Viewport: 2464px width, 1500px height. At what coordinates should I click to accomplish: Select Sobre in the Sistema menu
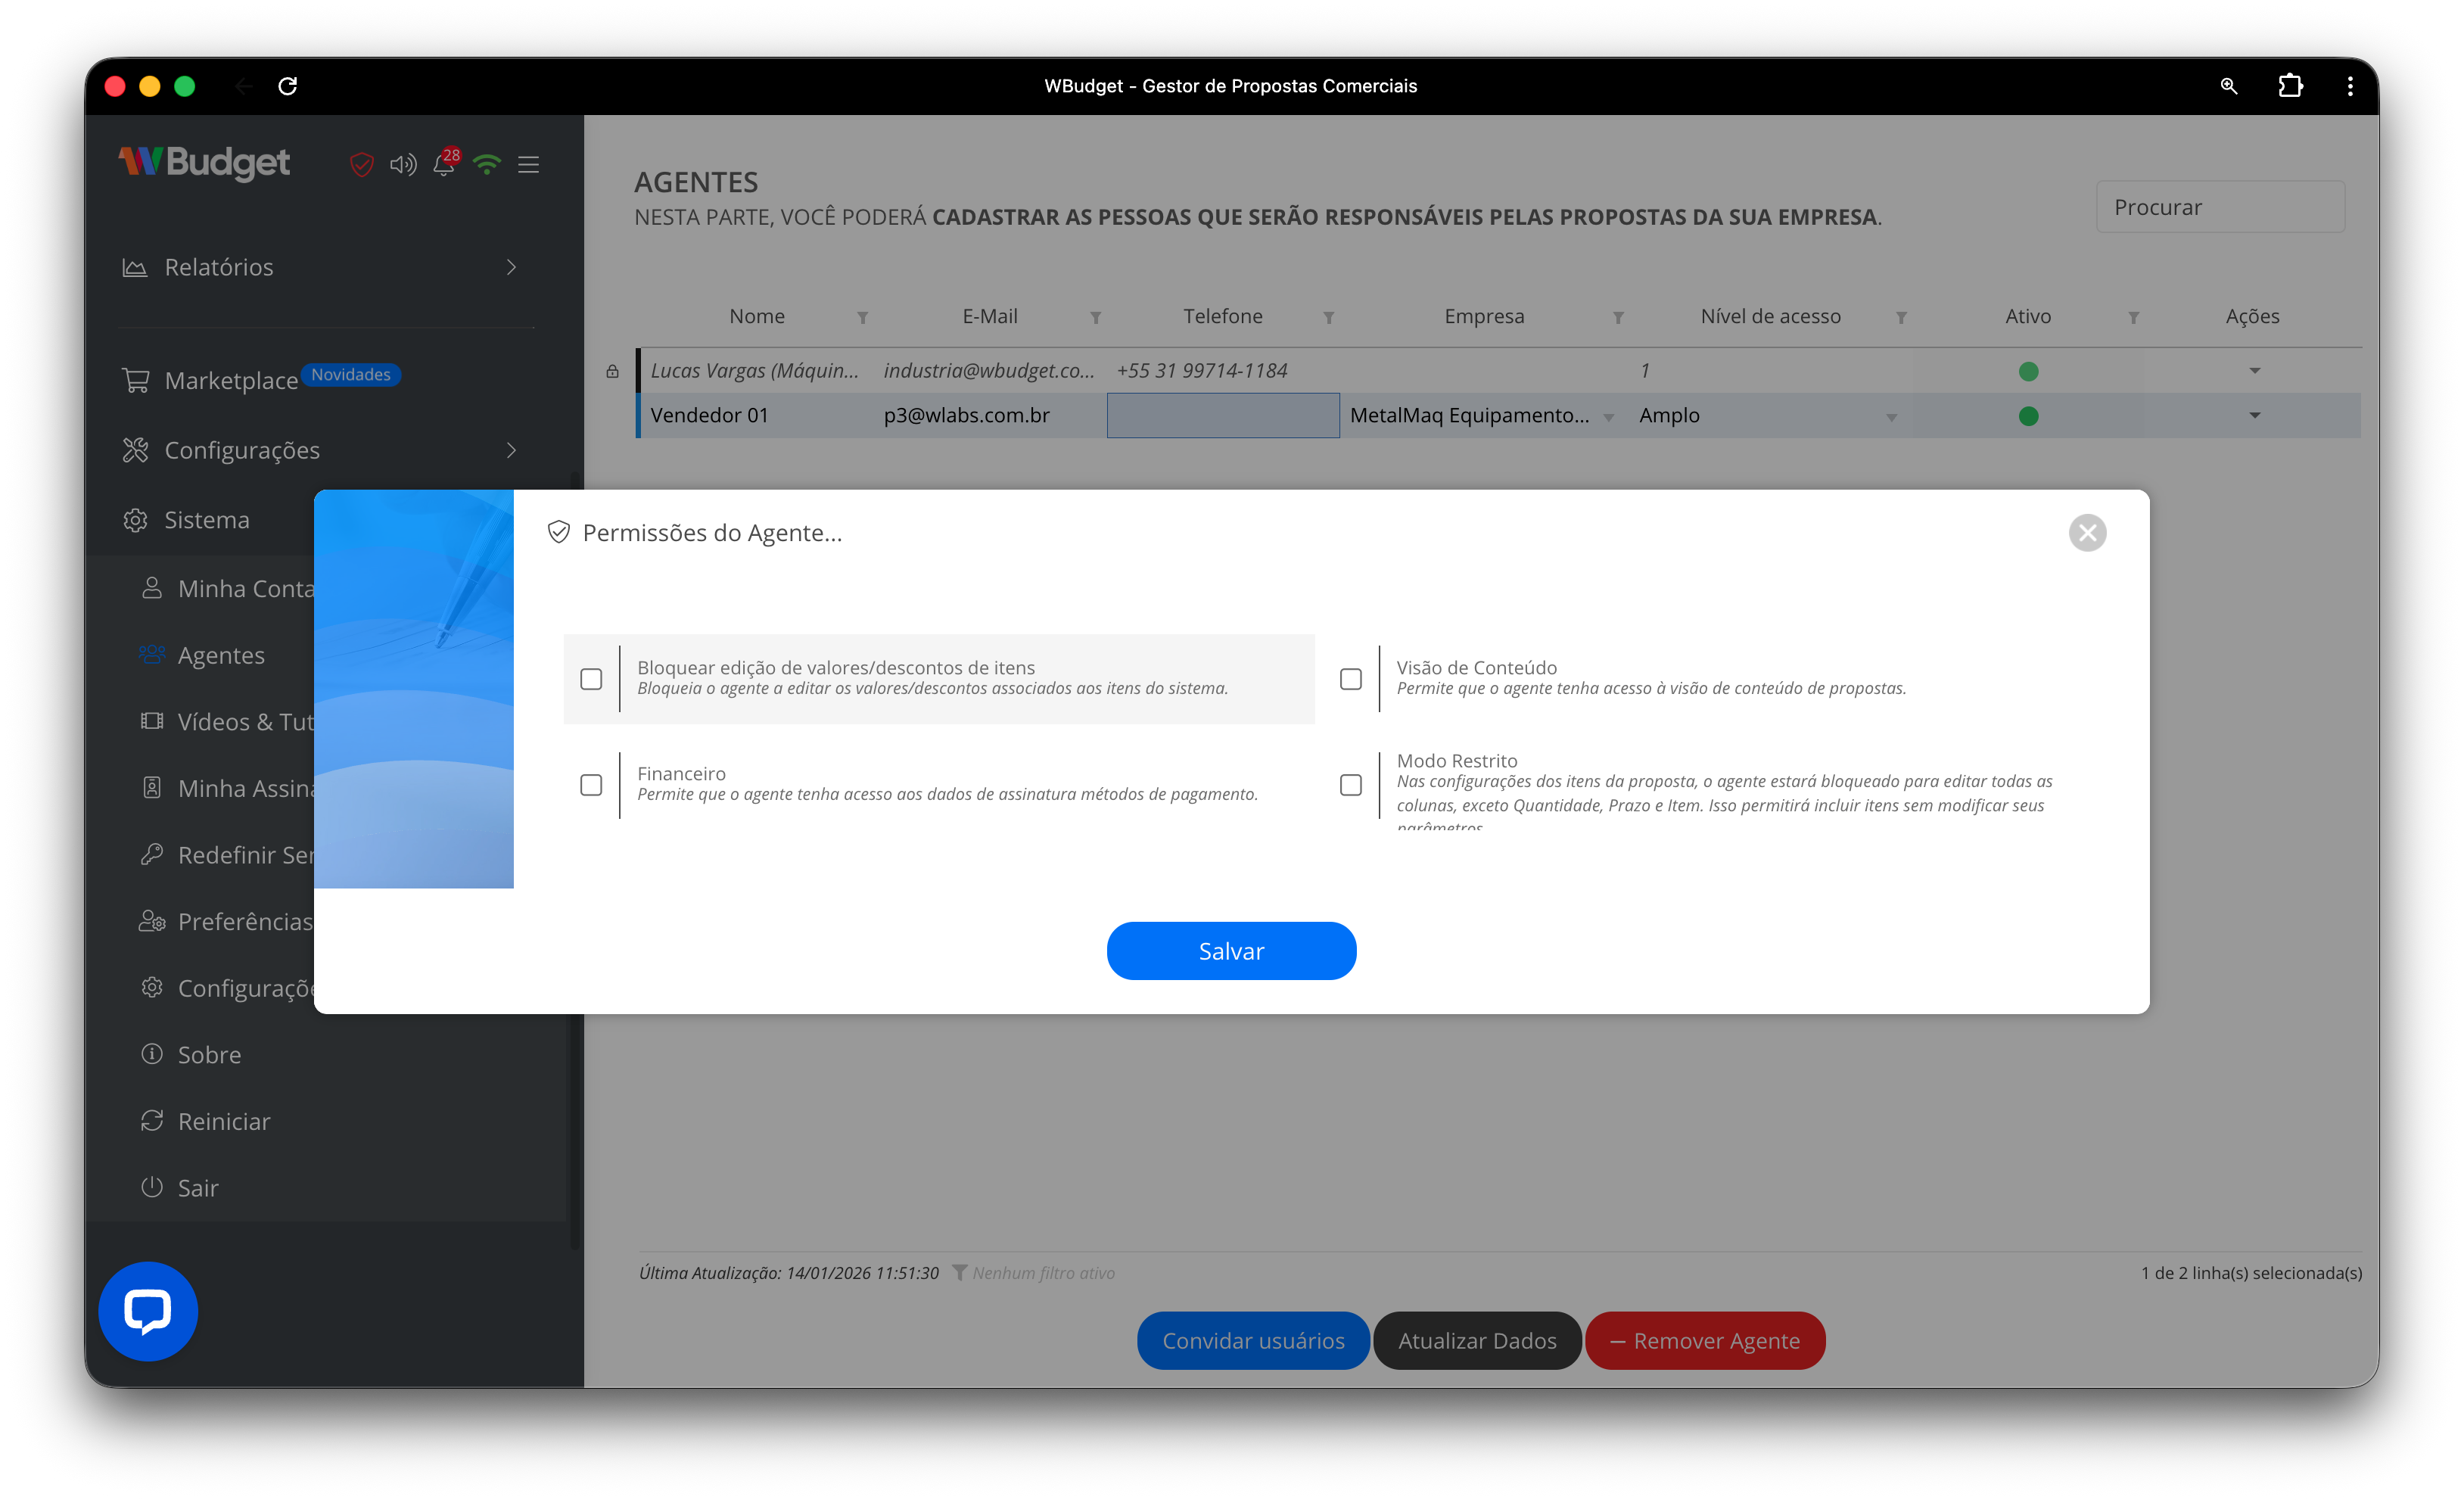click(209, 1054)
